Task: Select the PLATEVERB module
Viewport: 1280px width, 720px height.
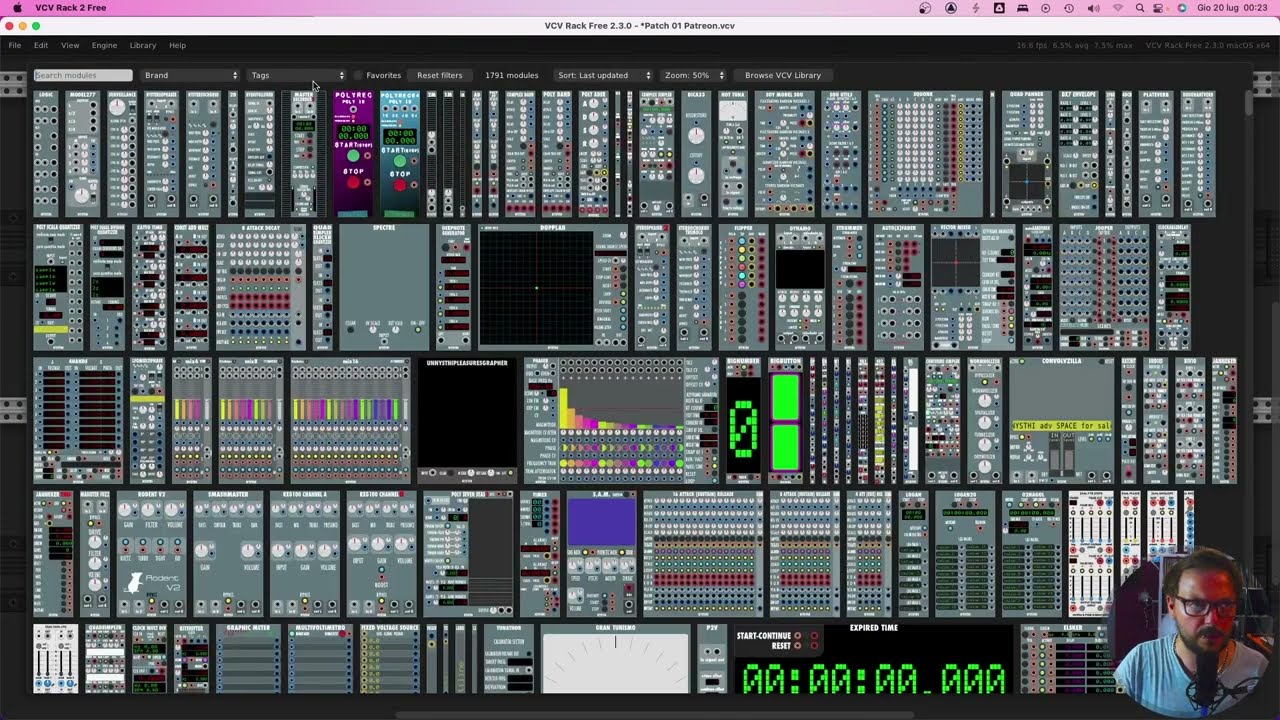Action: 1156,153
